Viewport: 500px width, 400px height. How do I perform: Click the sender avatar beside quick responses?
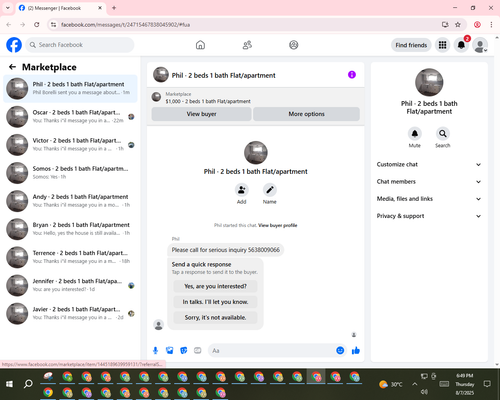click(x=159, y=325)
